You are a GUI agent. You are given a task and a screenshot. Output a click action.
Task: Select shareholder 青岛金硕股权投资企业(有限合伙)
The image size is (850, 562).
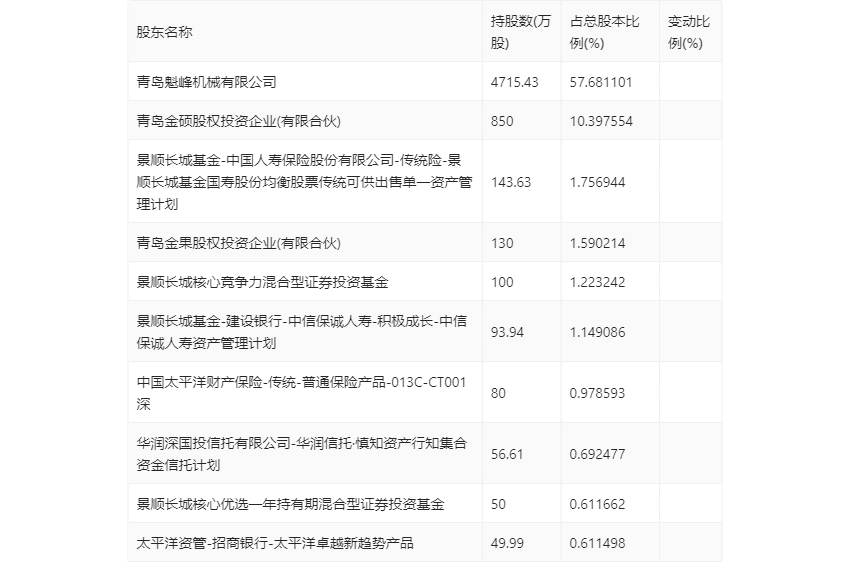[x=239, y=121]
